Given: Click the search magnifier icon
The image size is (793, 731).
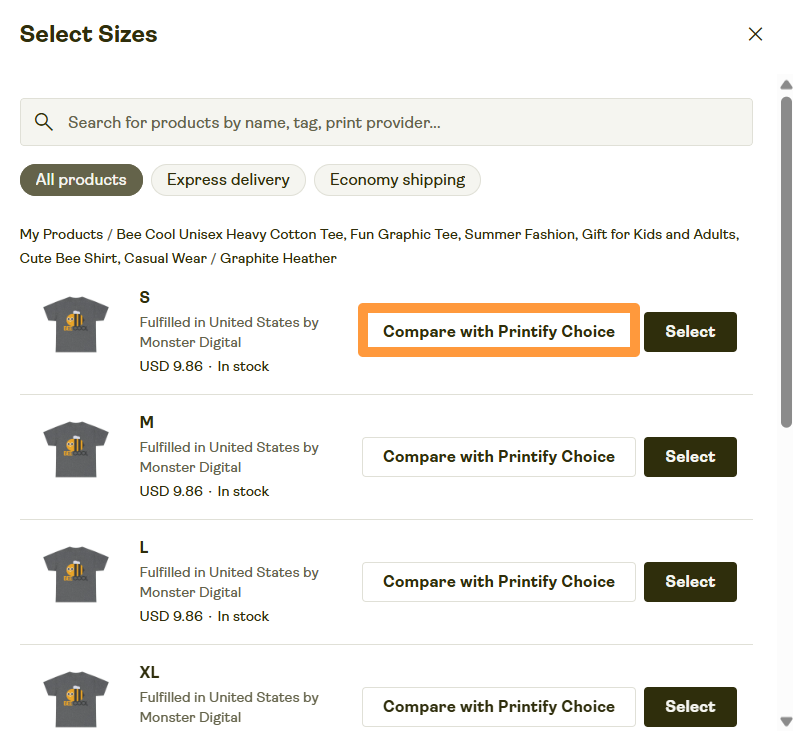Looking at the screenshot, I should click(44, 122).
